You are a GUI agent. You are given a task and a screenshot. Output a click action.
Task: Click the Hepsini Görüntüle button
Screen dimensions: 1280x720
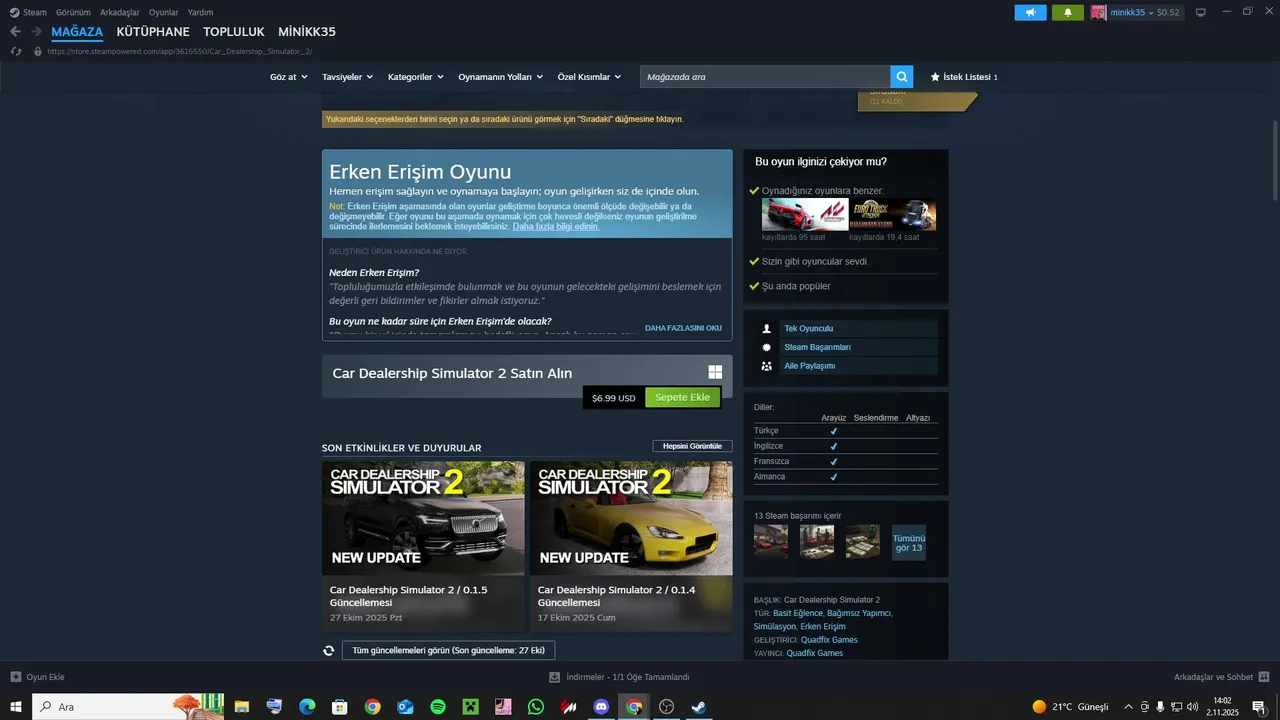tap(692, 446)
